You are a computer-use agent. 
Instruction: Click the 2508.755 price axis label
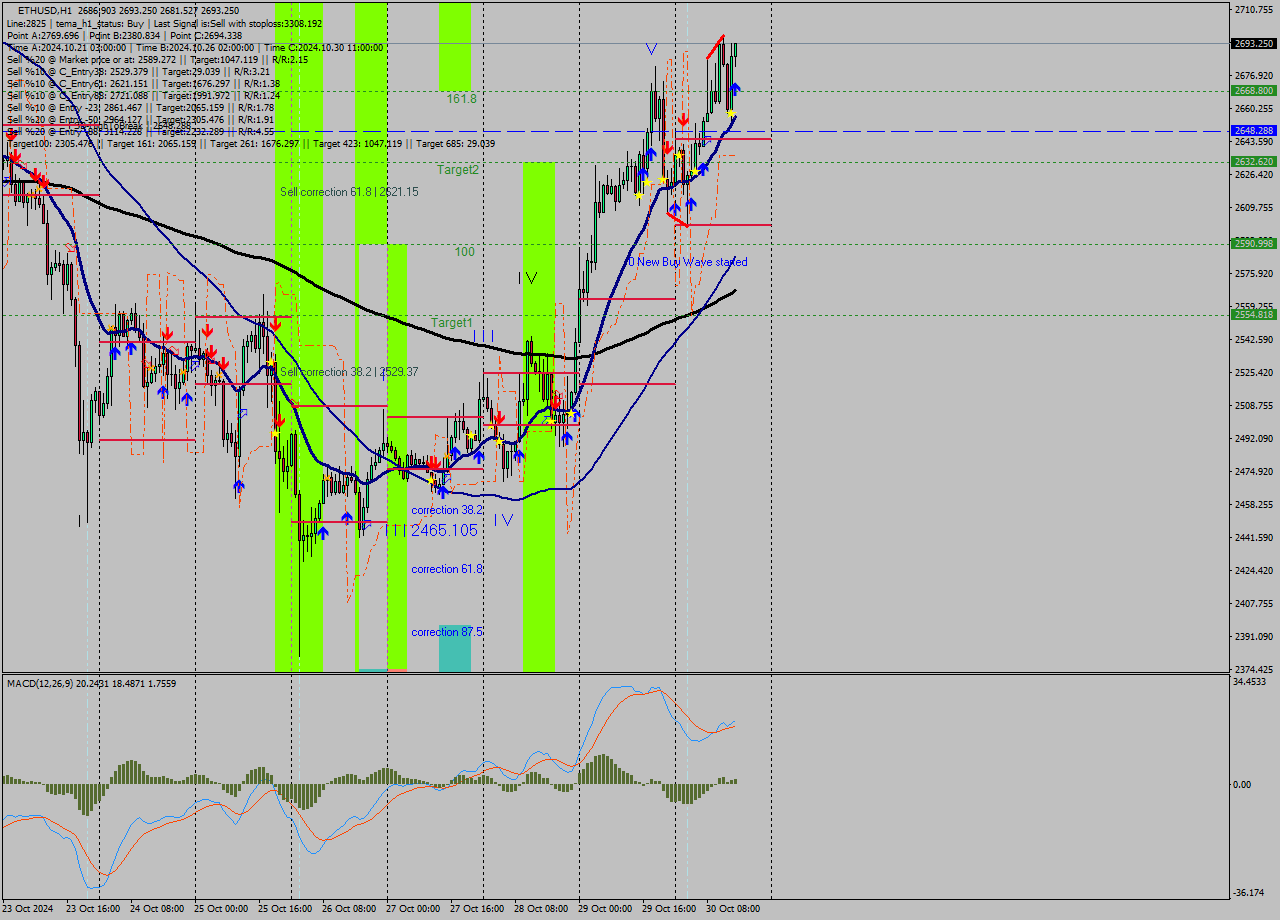[x=1254, y=406]
